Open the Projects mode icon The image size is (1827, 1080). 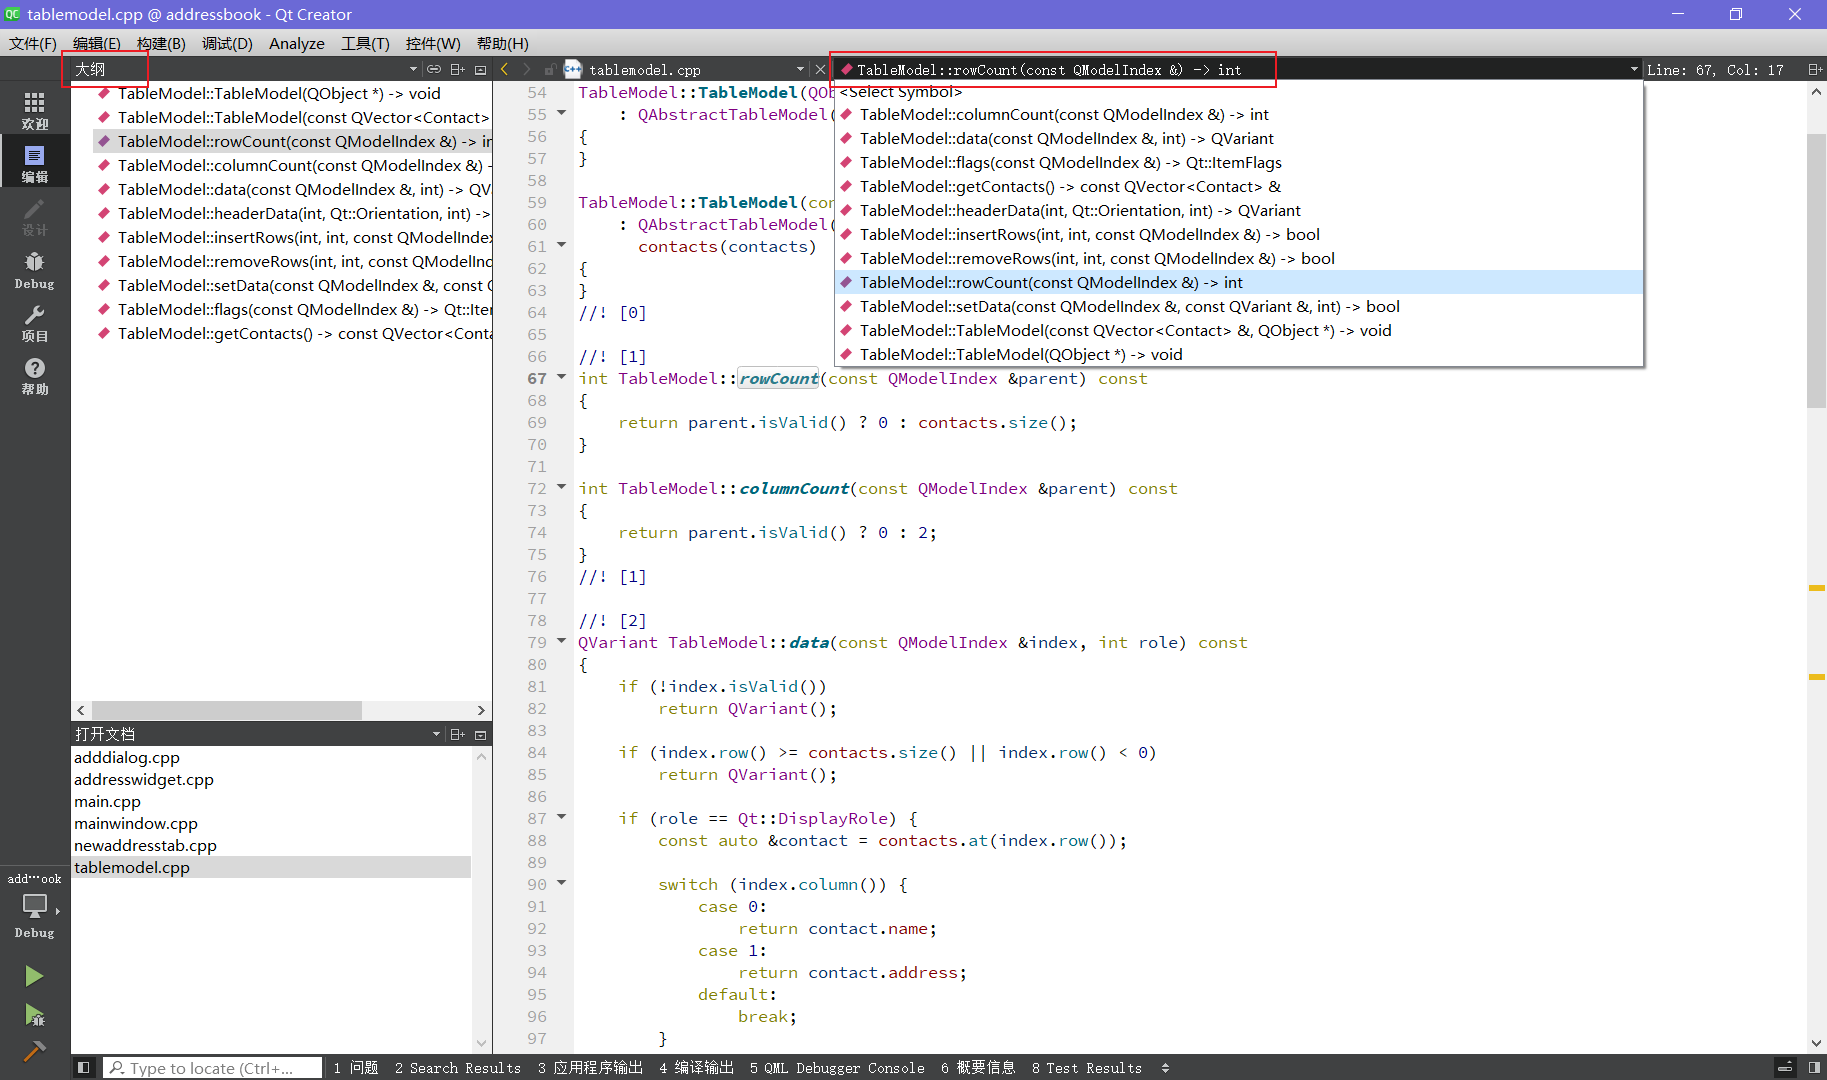[x=34, y=323]
